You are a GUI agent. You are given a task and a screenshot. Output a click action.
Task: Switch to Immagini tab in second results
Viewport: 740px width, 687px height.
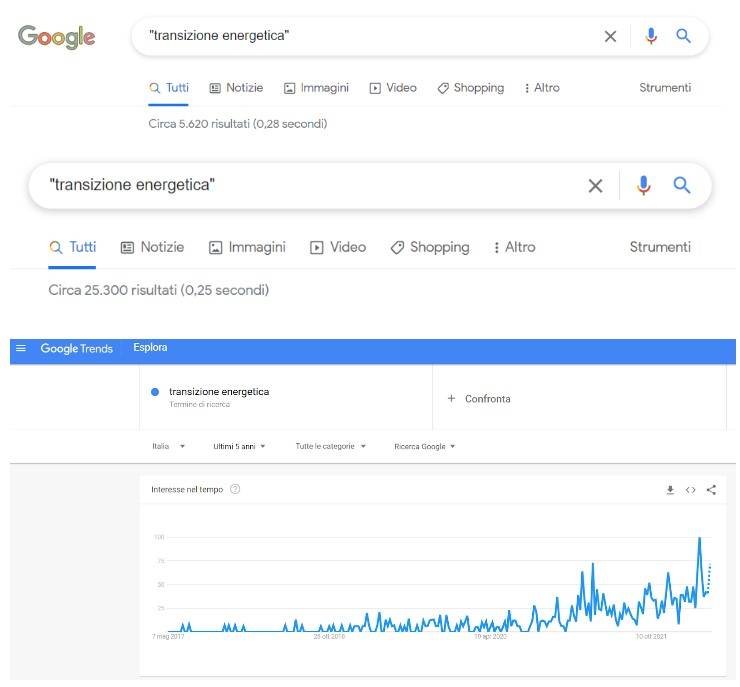click(247, 247)
